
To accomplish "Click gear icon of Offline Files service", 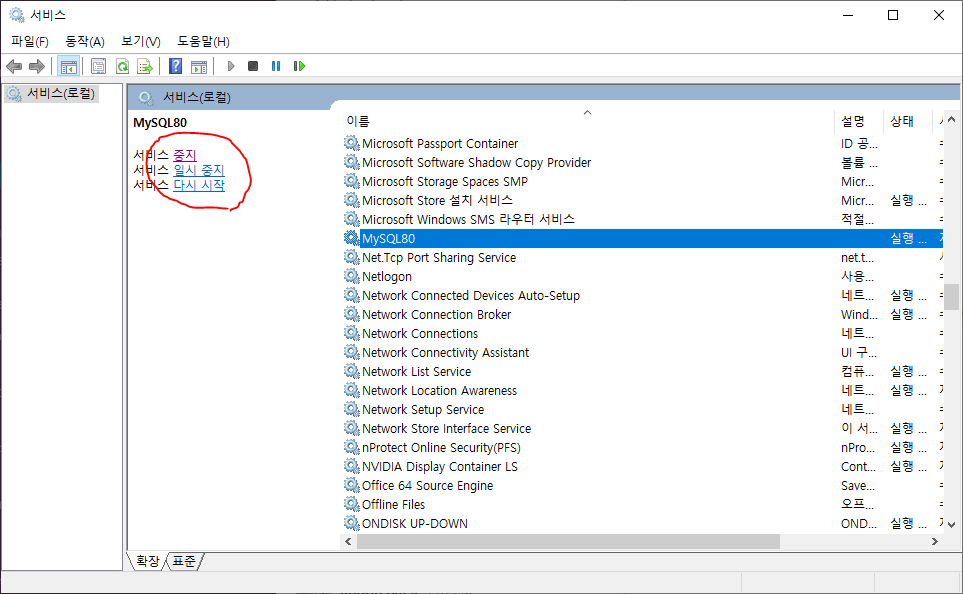I will point(351,504).
